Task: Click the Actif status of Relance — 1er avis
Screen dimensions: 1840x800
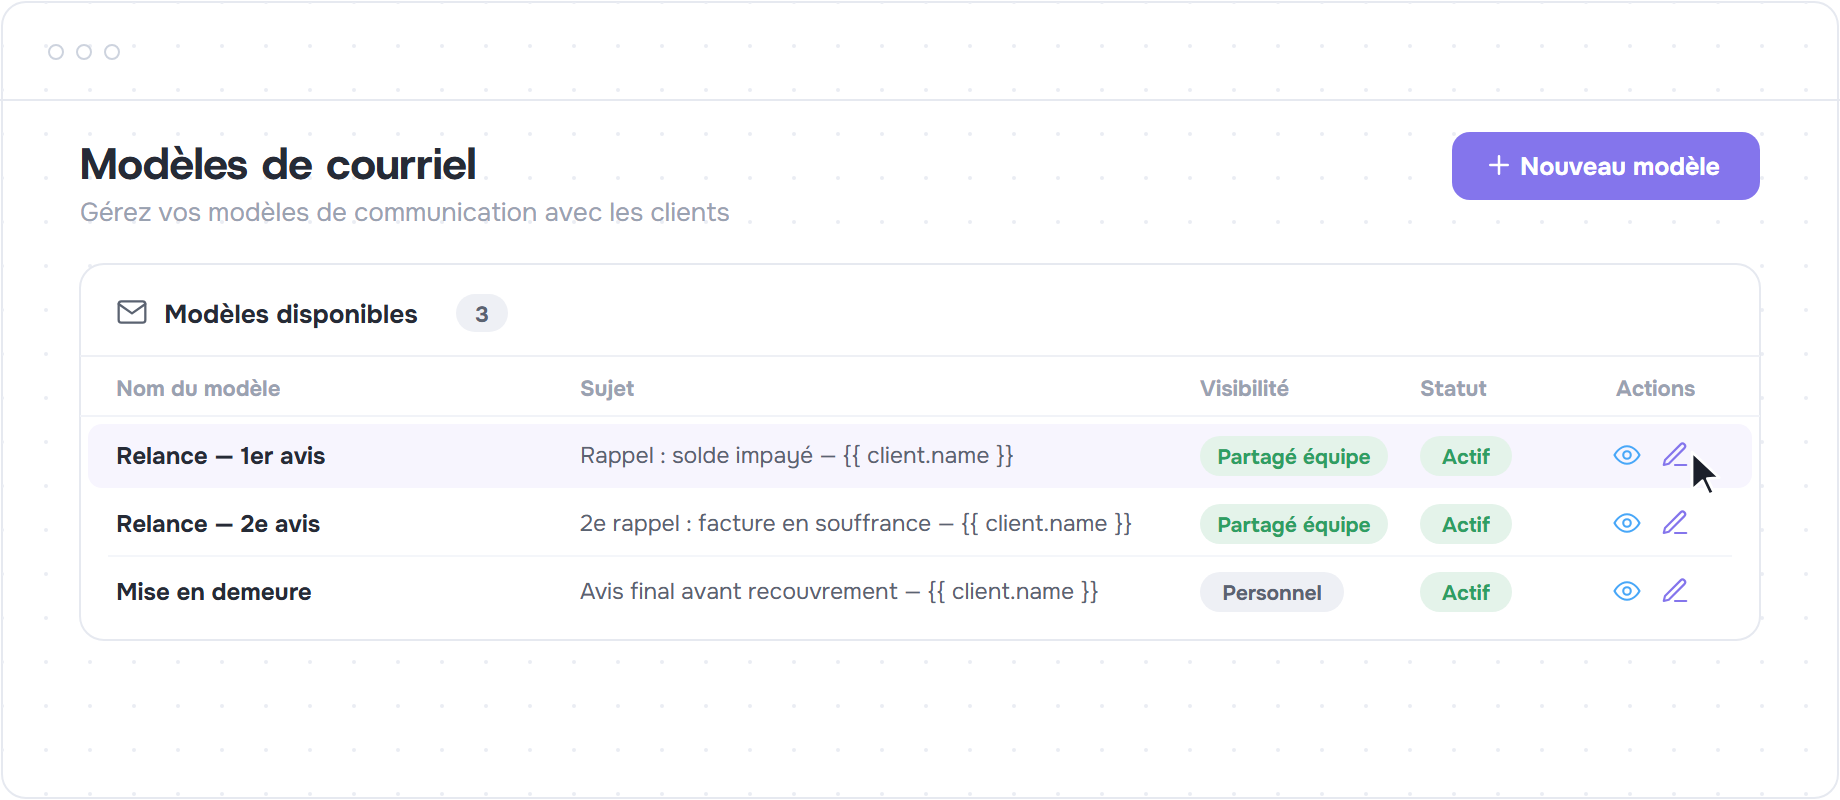Action: [x=1465, y=456]
